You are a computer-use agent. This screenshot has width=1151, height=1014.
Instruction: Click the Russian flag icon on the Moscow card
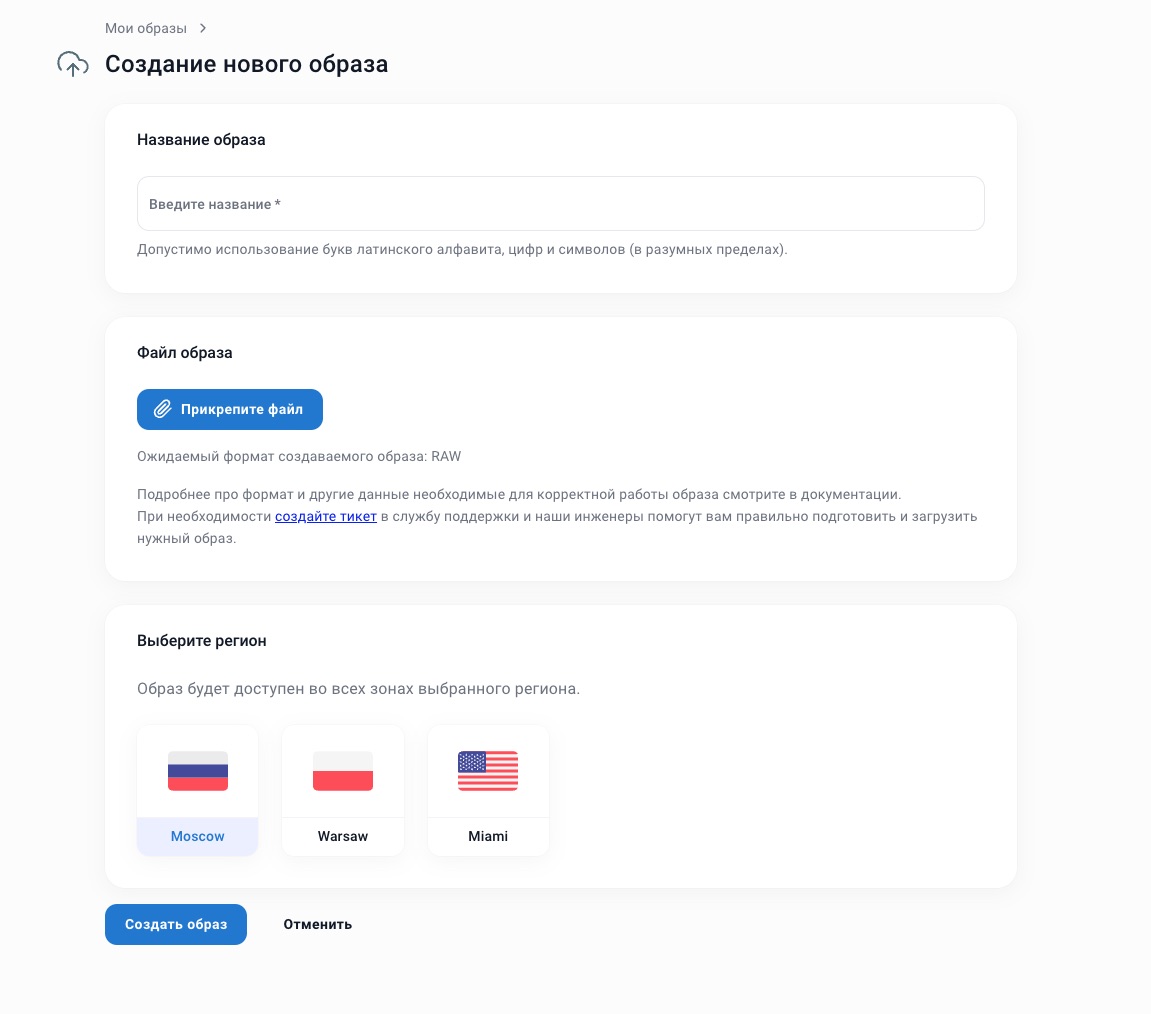click(197, 771)
